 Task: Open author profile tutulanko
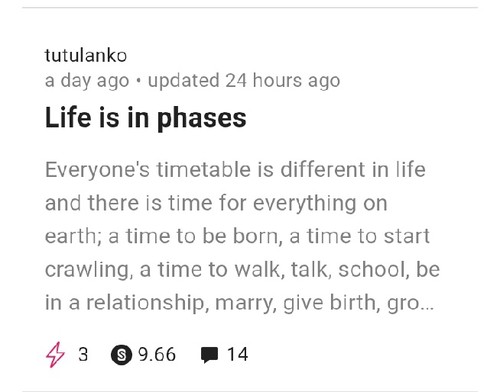click(x=86, y=56)
